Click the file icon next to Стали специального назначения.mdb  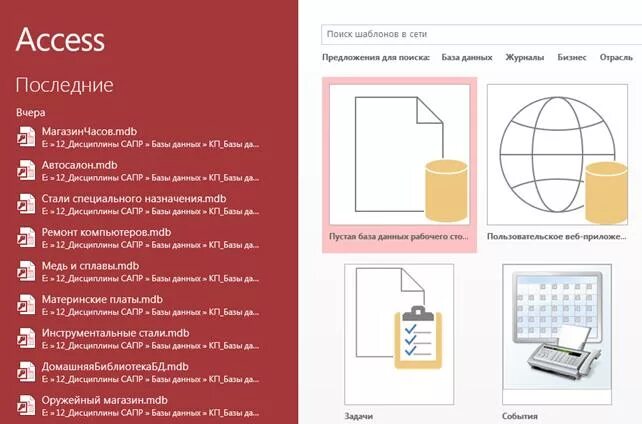pos(26,204)
